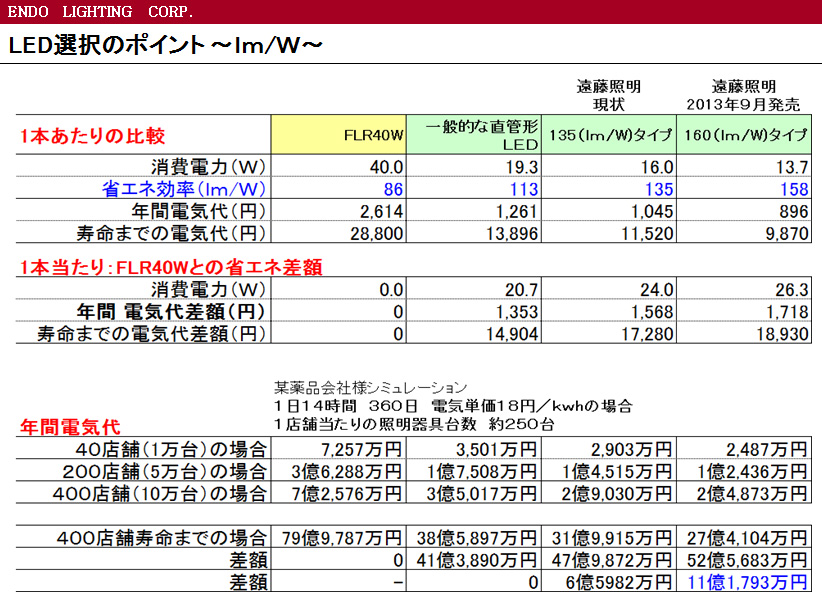Click the value 11,520 cell
This screenshot has width=822, height=595.
(647, 233)
